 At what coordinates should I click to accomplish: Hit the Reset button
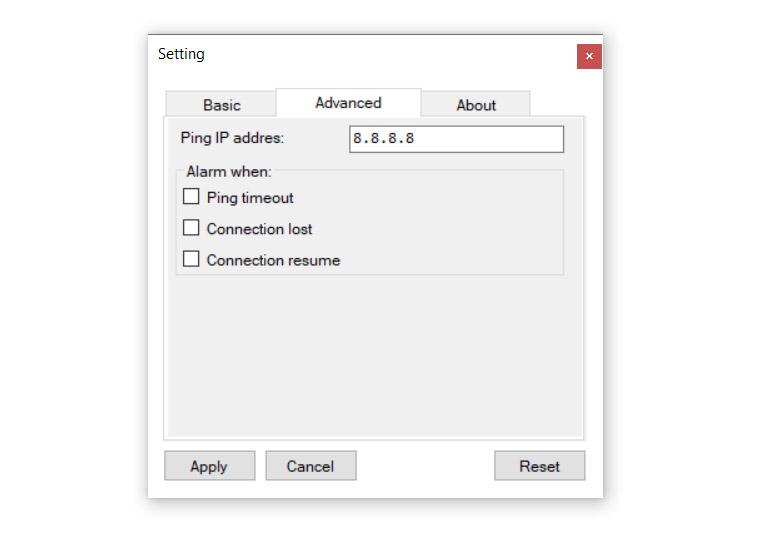(x=539, y=466)
